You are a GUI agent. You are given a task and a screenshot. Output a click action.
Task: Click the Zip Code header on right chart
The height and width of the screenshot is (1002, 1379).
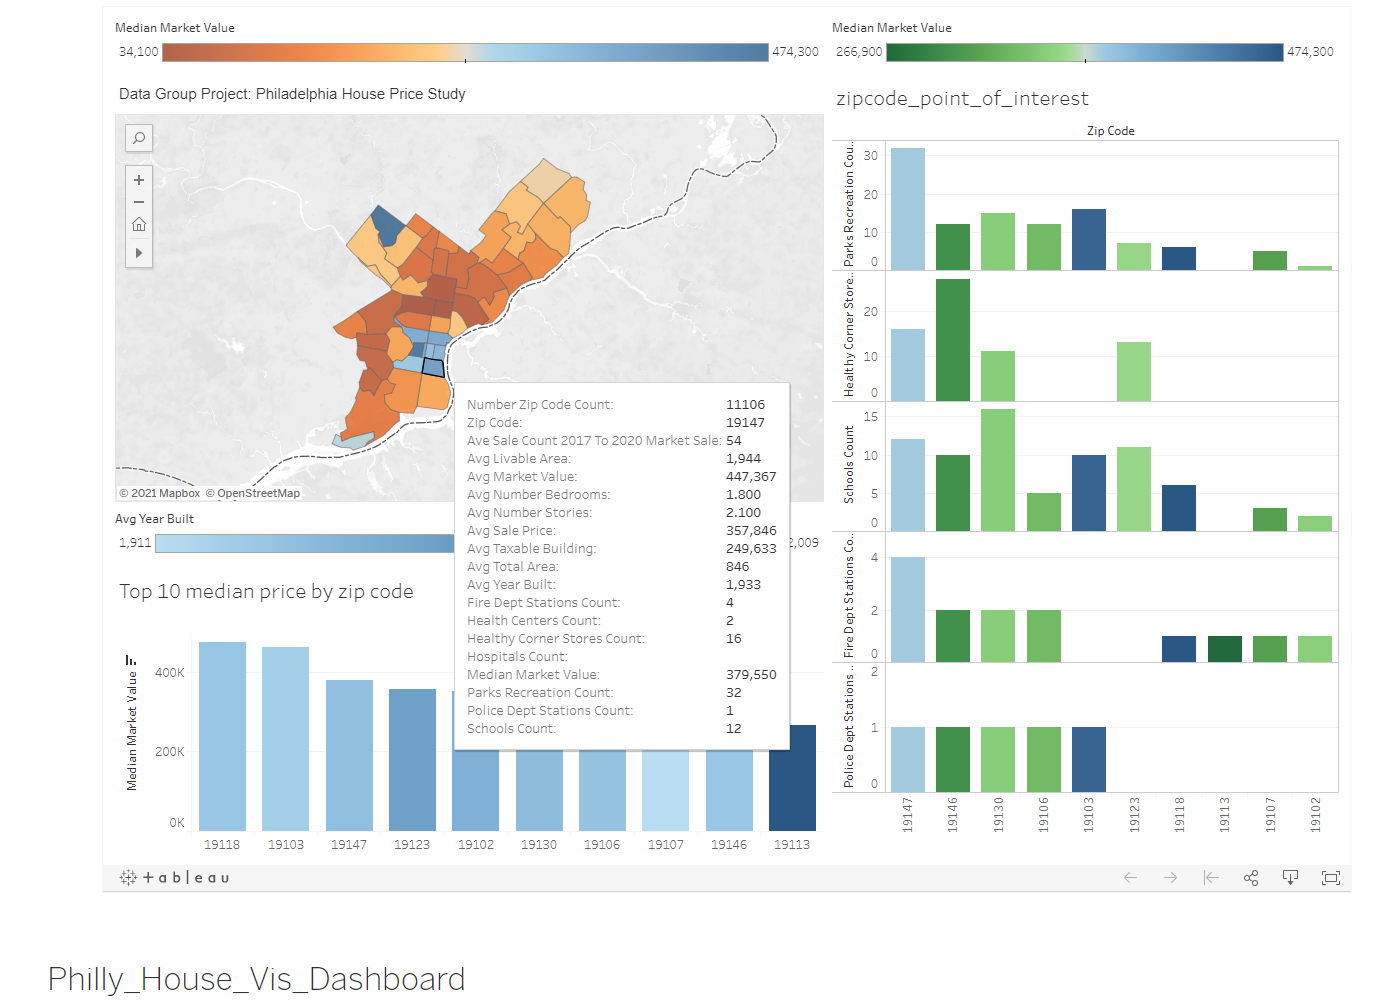[x=1111, y=131]
